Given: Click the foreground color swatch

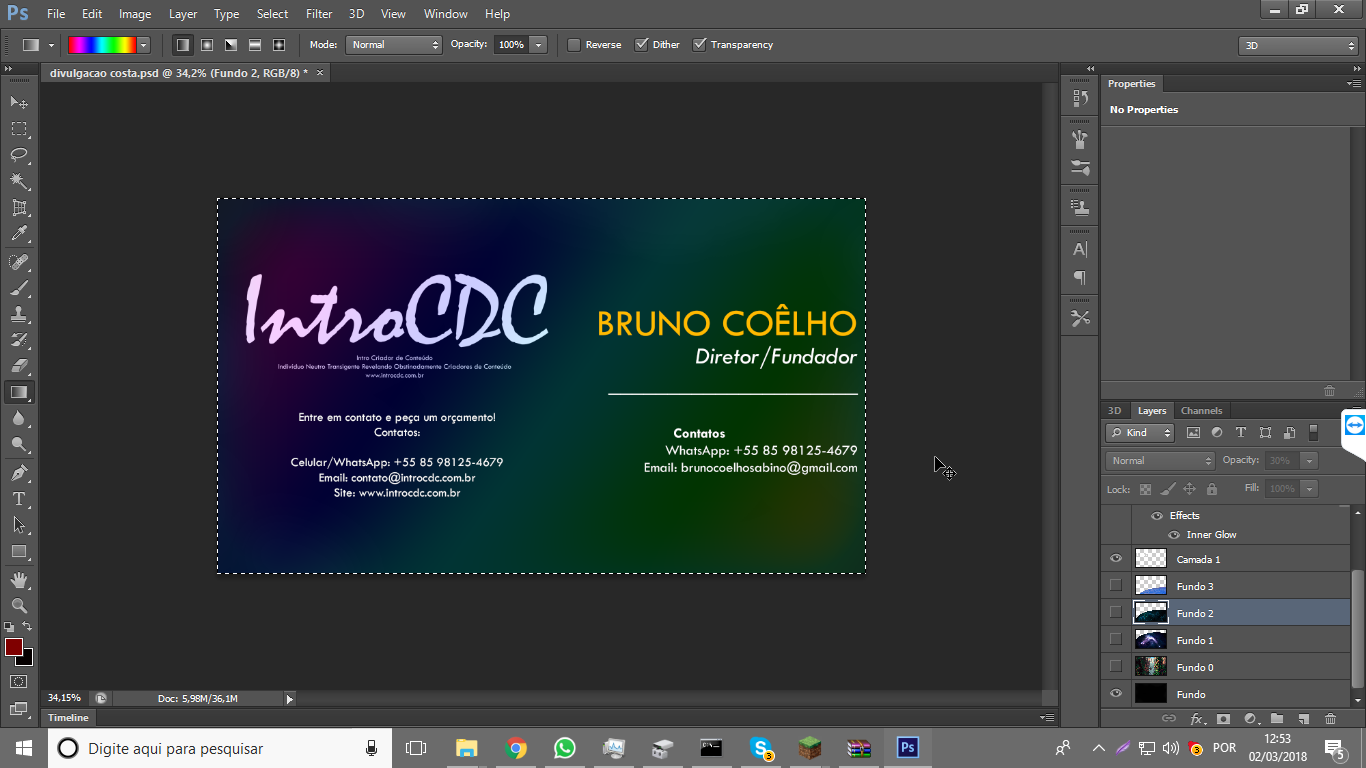Looking at the screenshot, I should pos(13,647).
